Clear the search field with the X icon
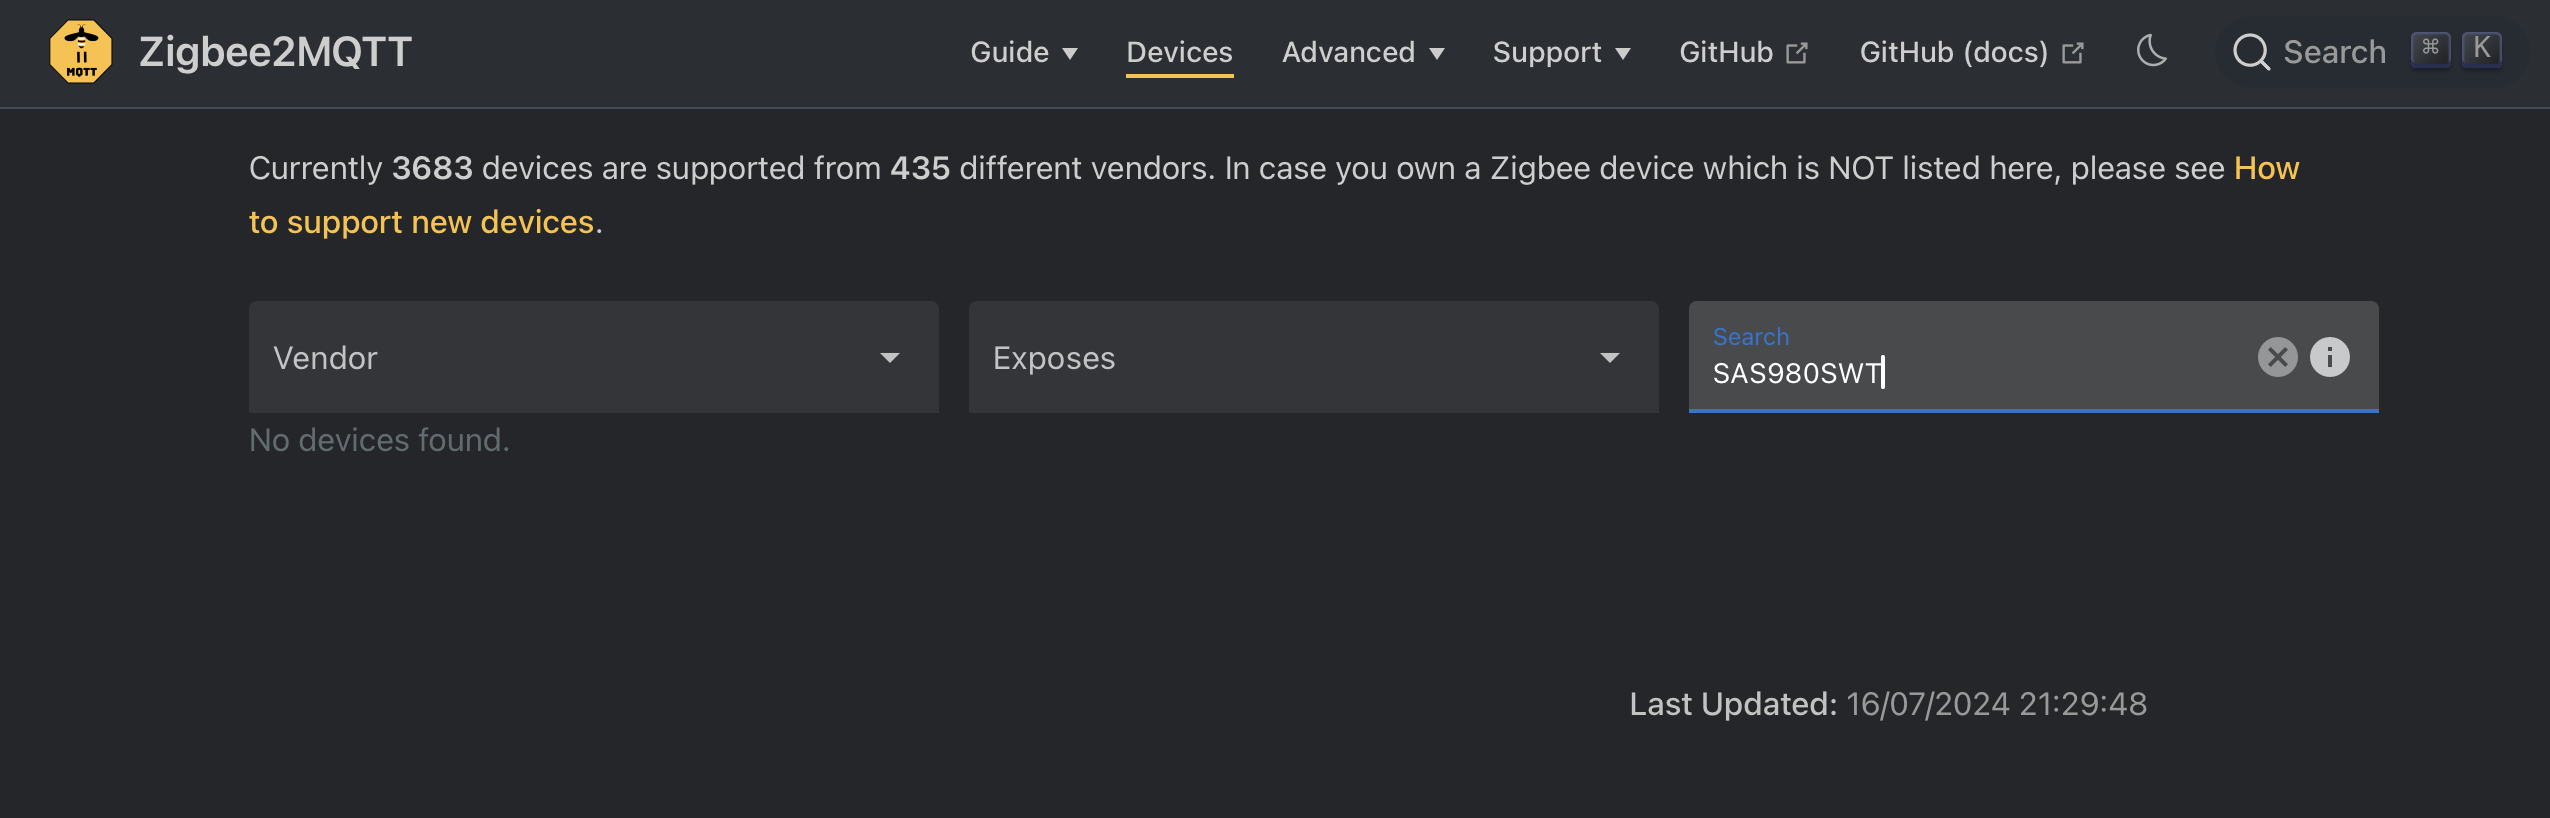2550x818 pixels. [2277, 357]
